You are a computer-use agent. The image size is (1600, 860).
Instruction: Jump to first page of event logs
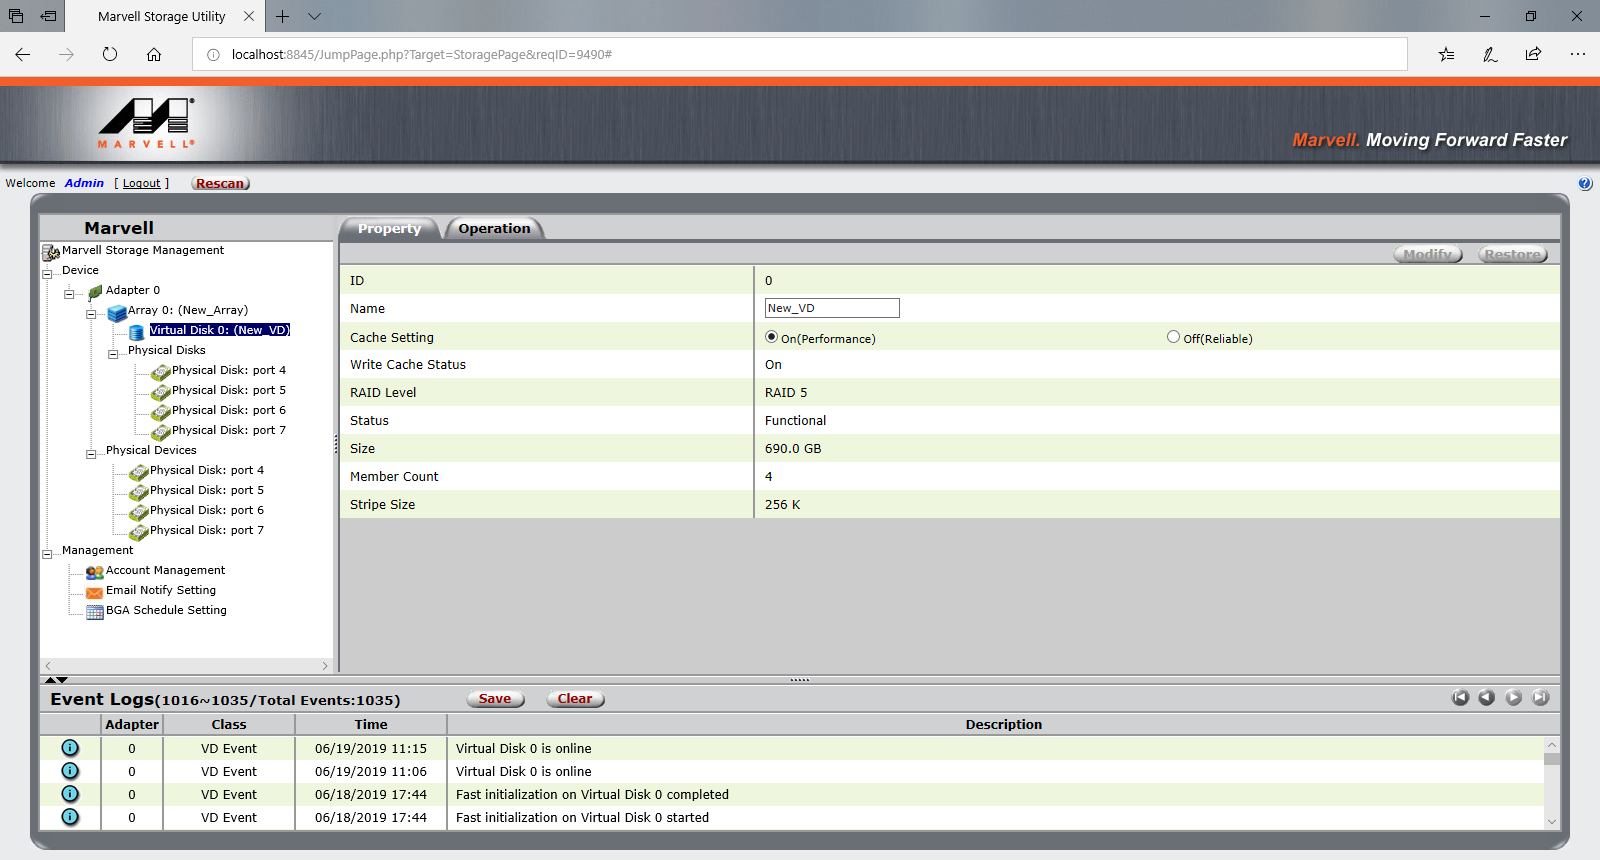coord(1461,698)
